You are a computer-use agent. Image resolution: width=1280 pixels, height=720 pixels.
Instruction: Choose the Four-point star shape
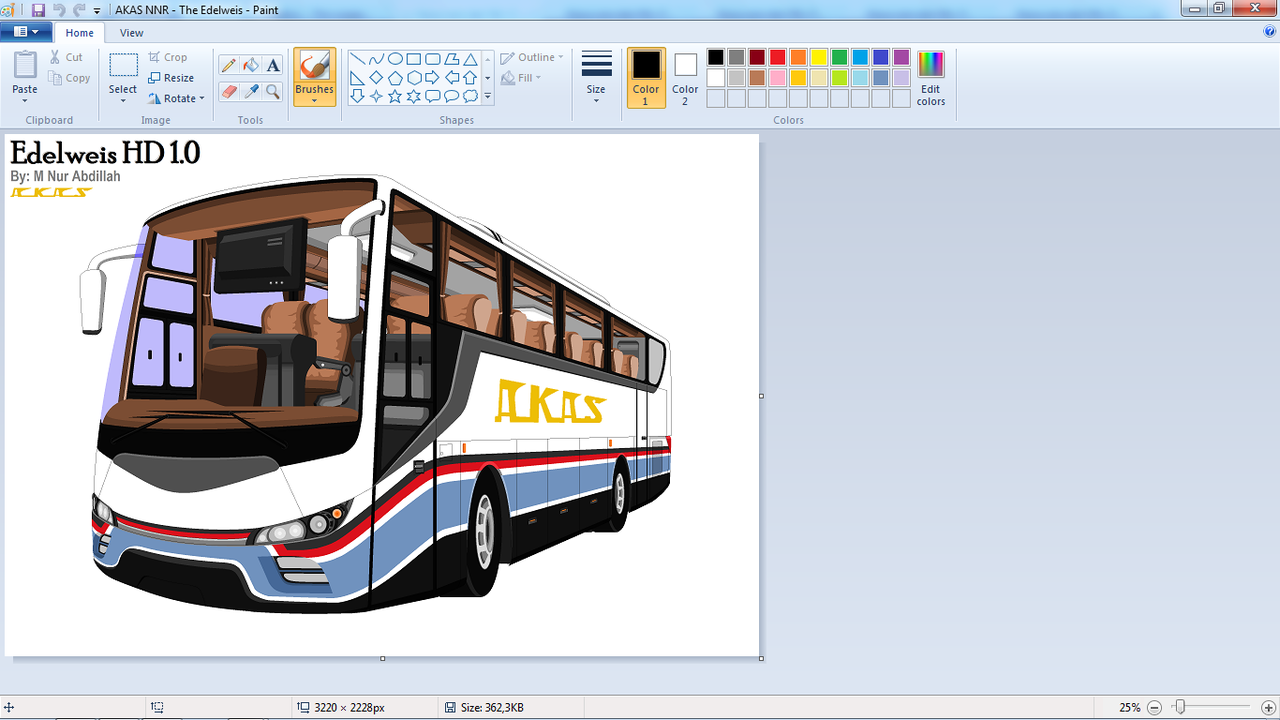point(376,96)
